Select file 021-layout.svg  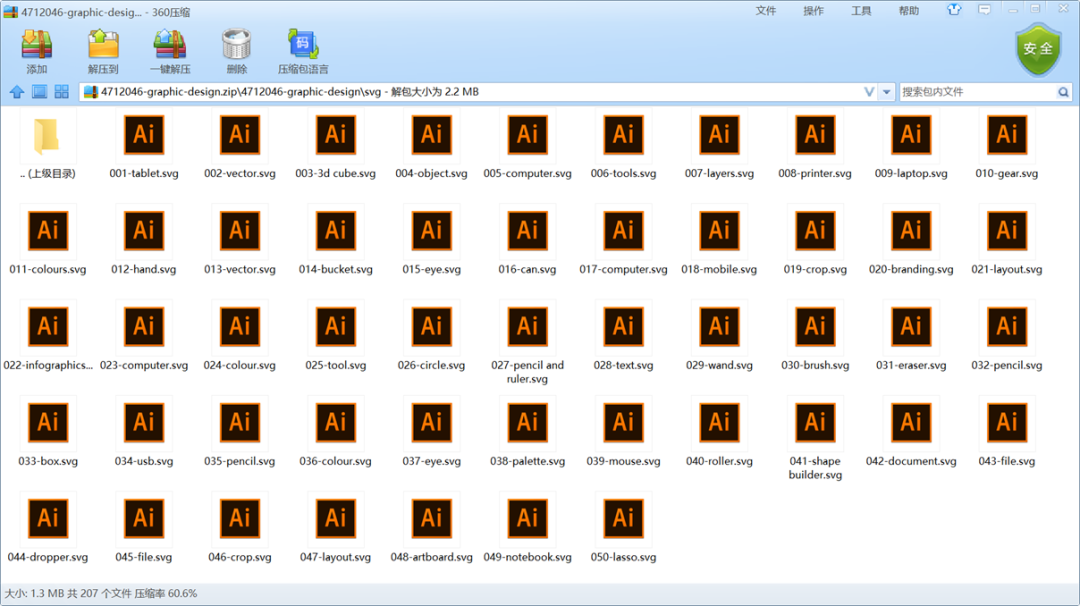[1007, 242]
